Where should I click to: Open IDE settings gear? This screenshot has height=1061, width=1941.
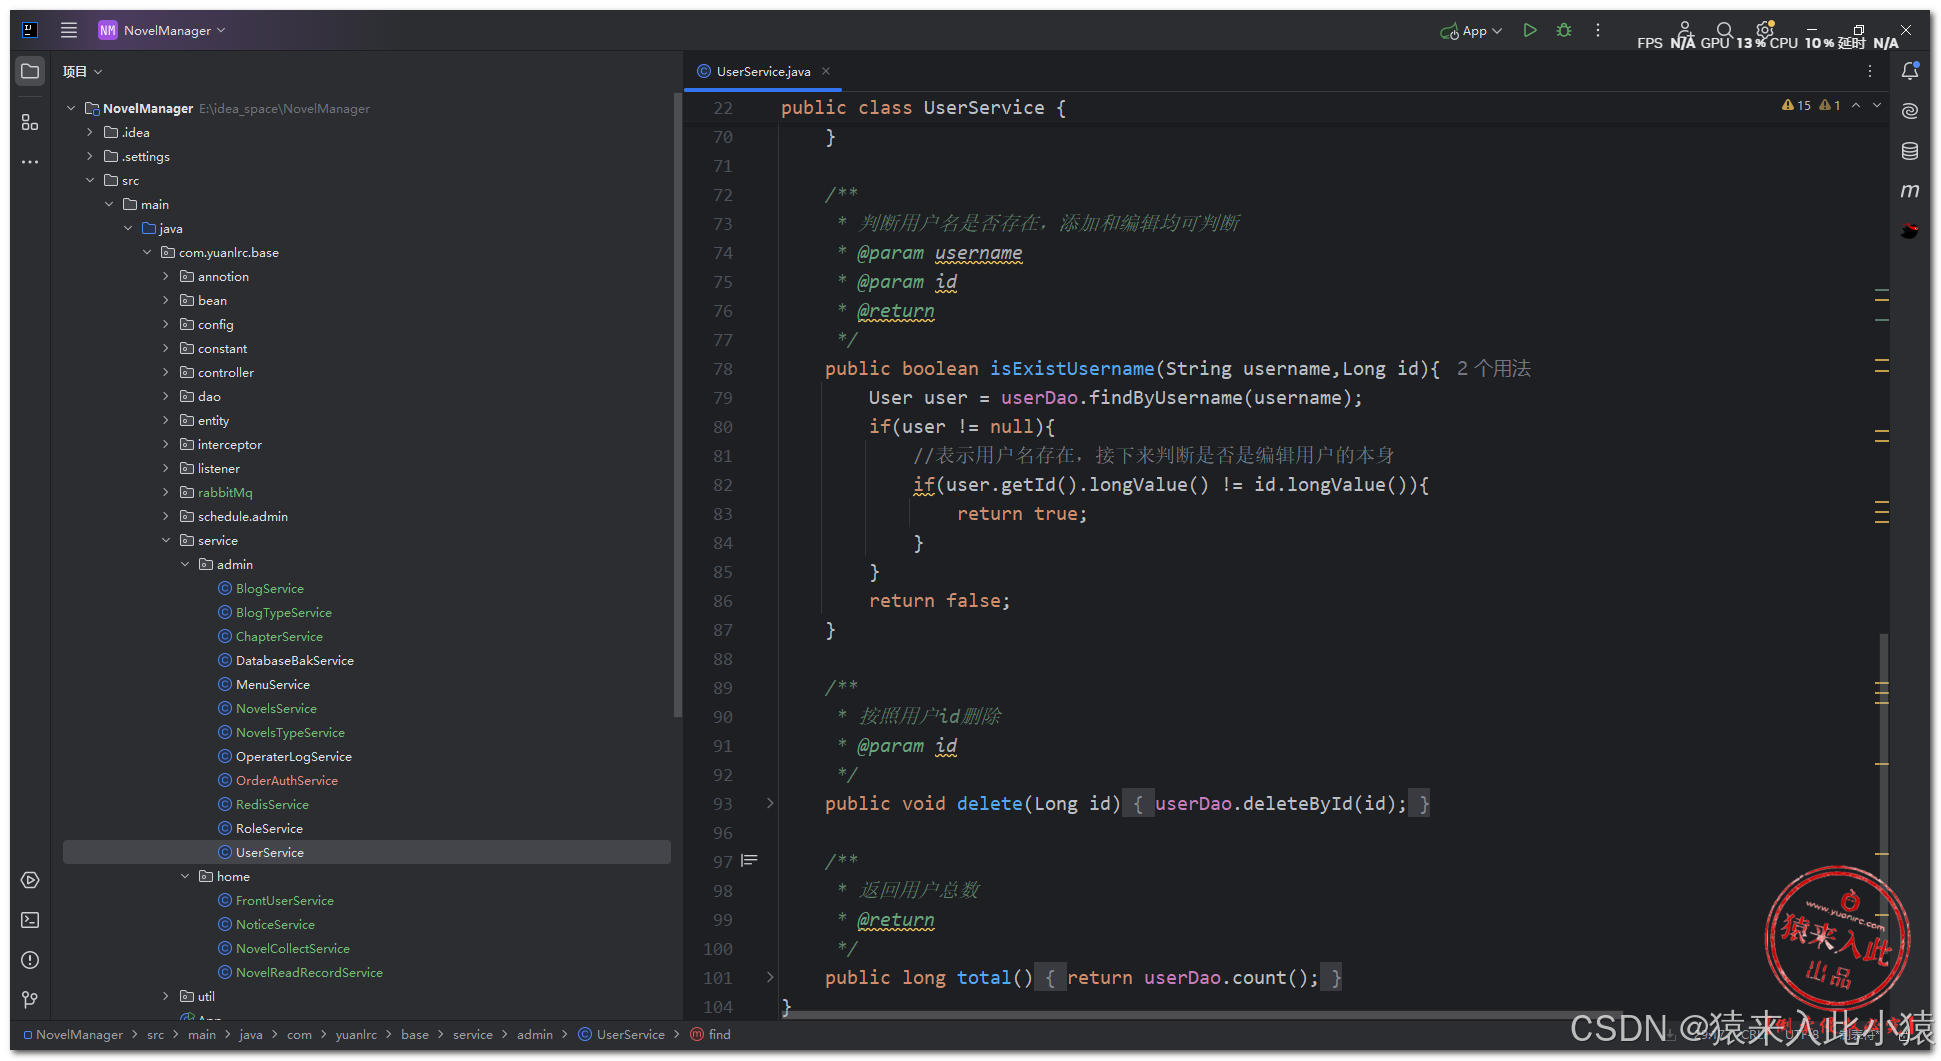(1764, 30)
